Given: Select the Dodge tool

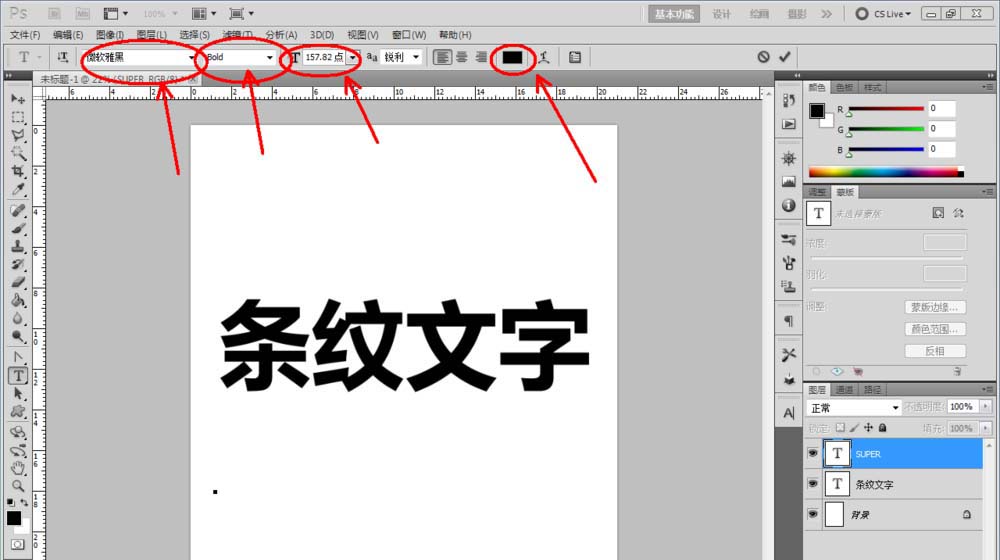Looking at the screenshot, I should (x=18, y=335).
